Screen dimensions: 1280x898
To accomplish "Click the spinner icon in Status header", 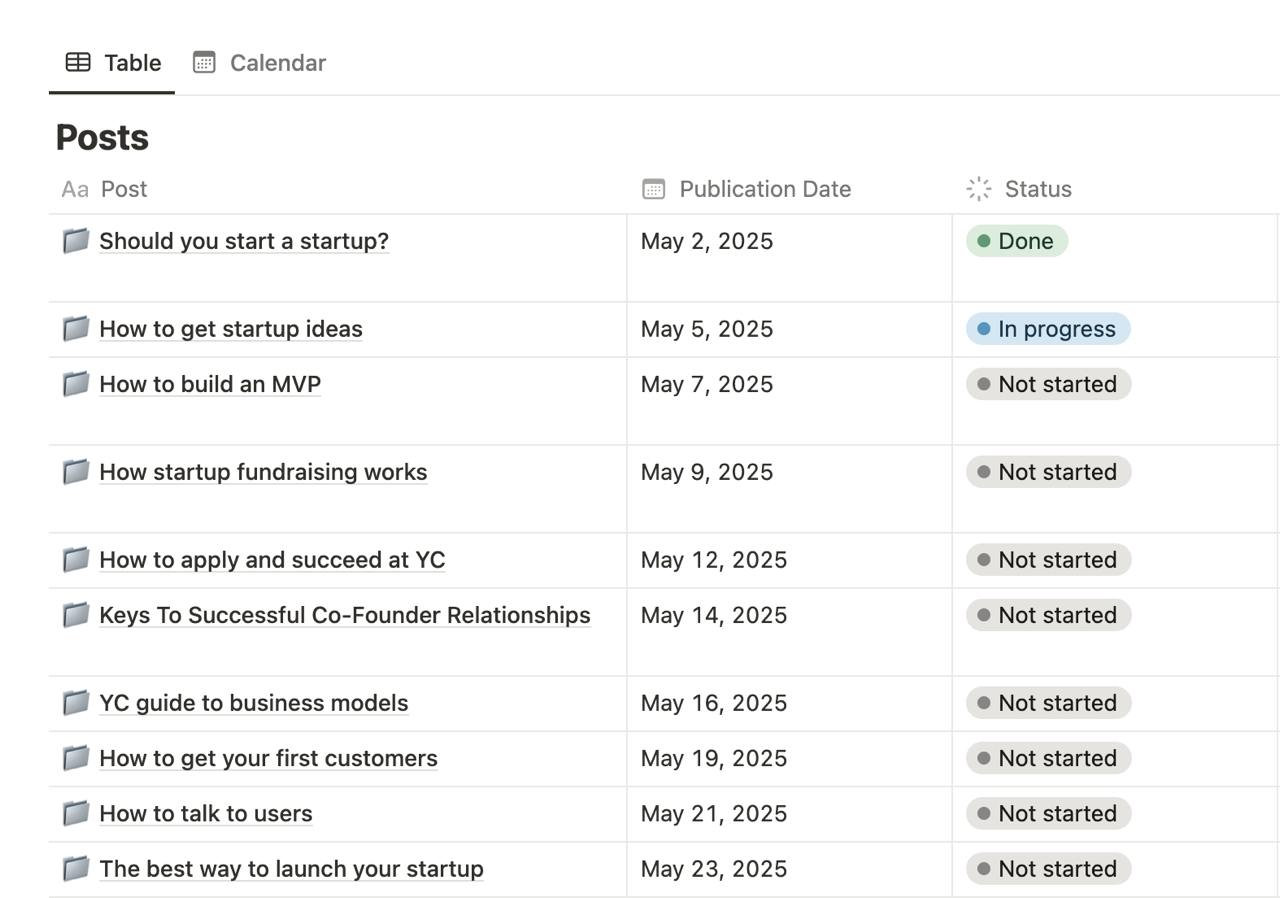I will pyautogui.click(x=978, y=189).
